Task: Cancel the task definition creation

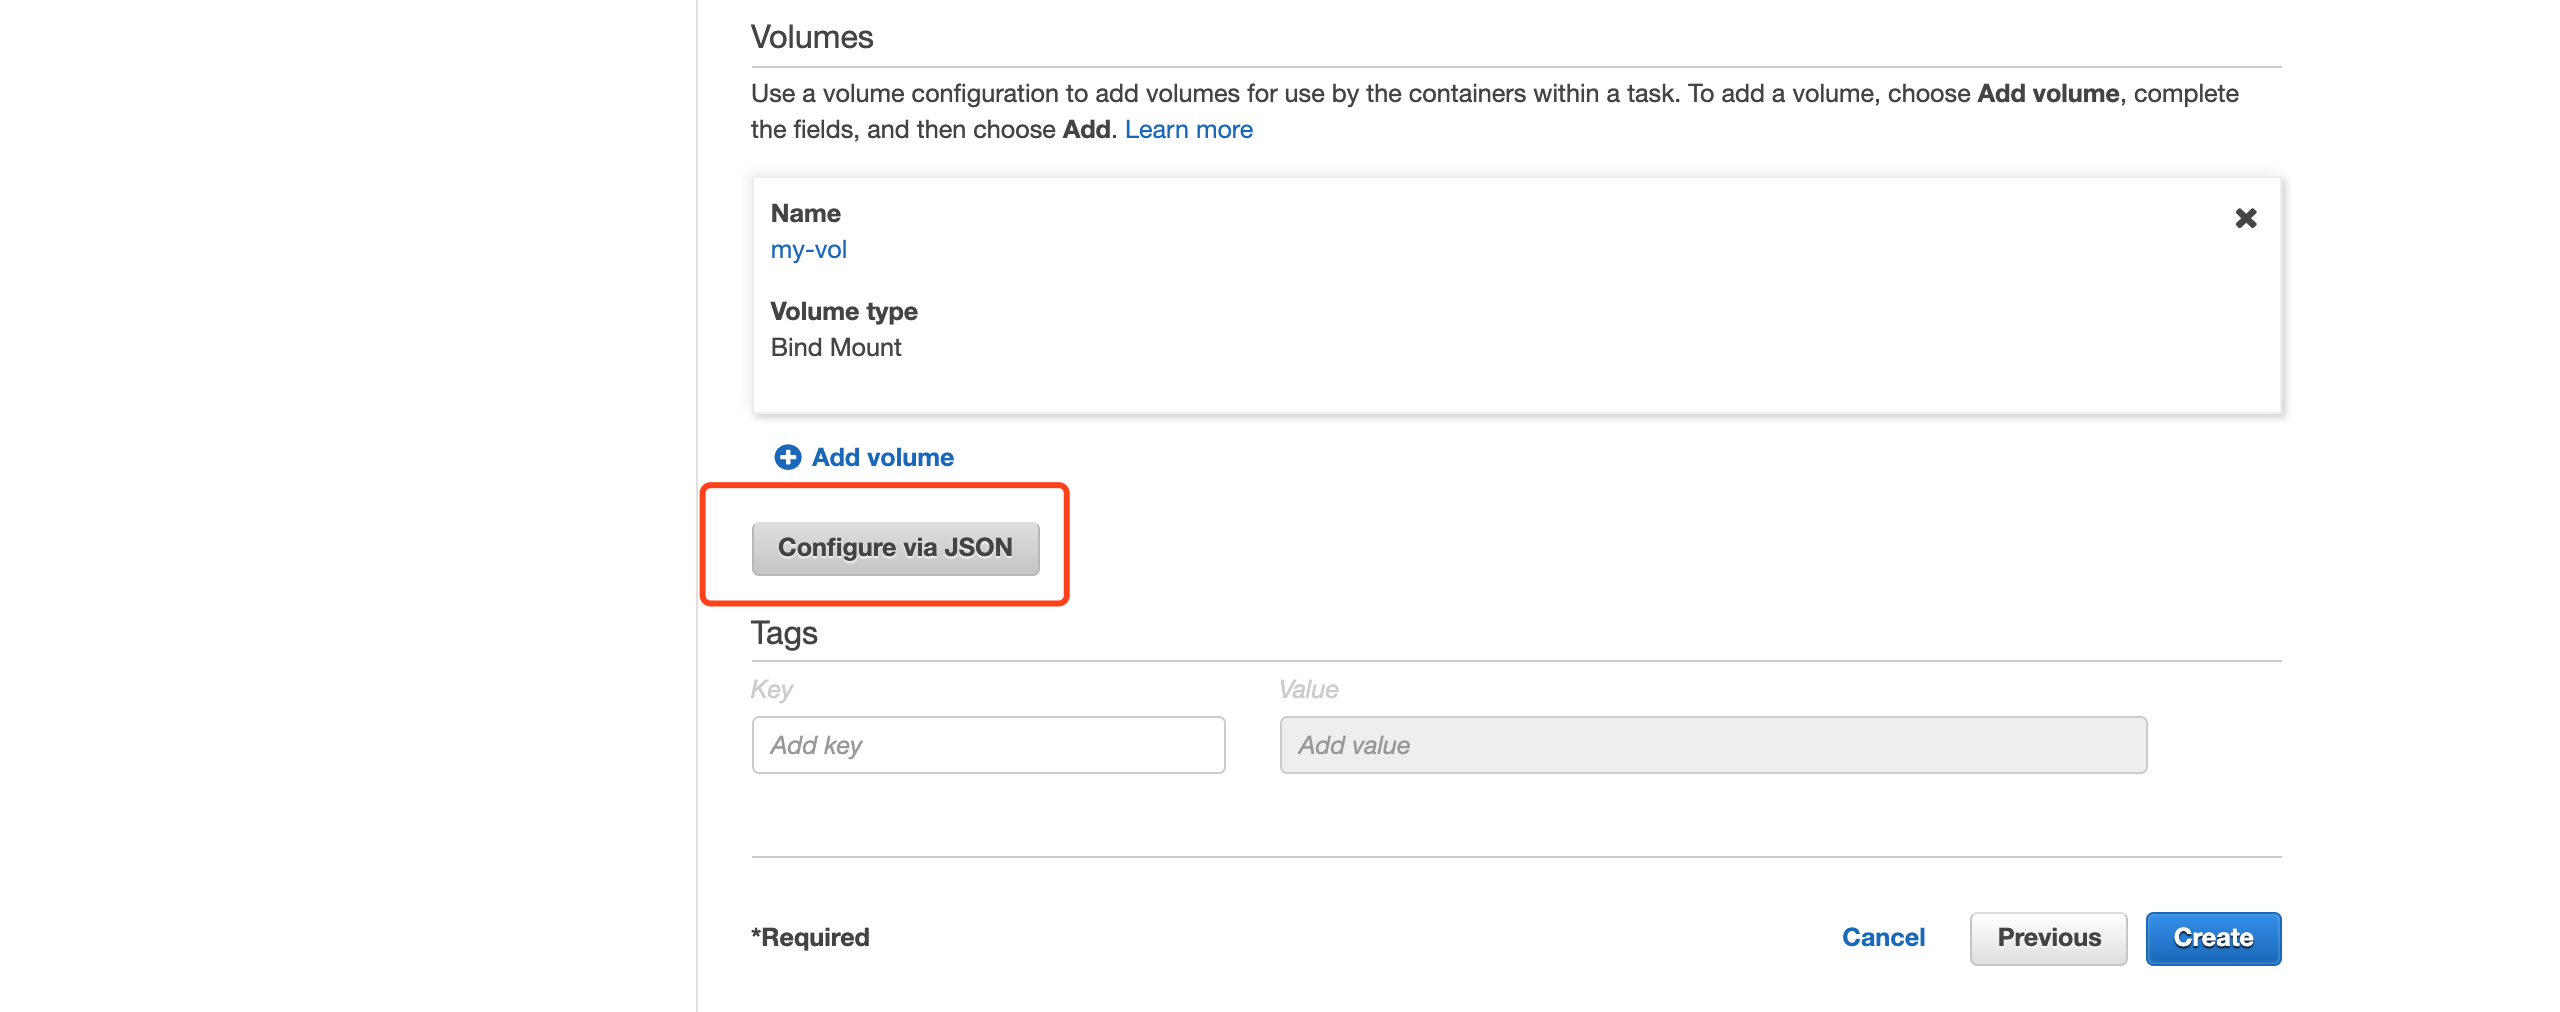Action: 1883,938
